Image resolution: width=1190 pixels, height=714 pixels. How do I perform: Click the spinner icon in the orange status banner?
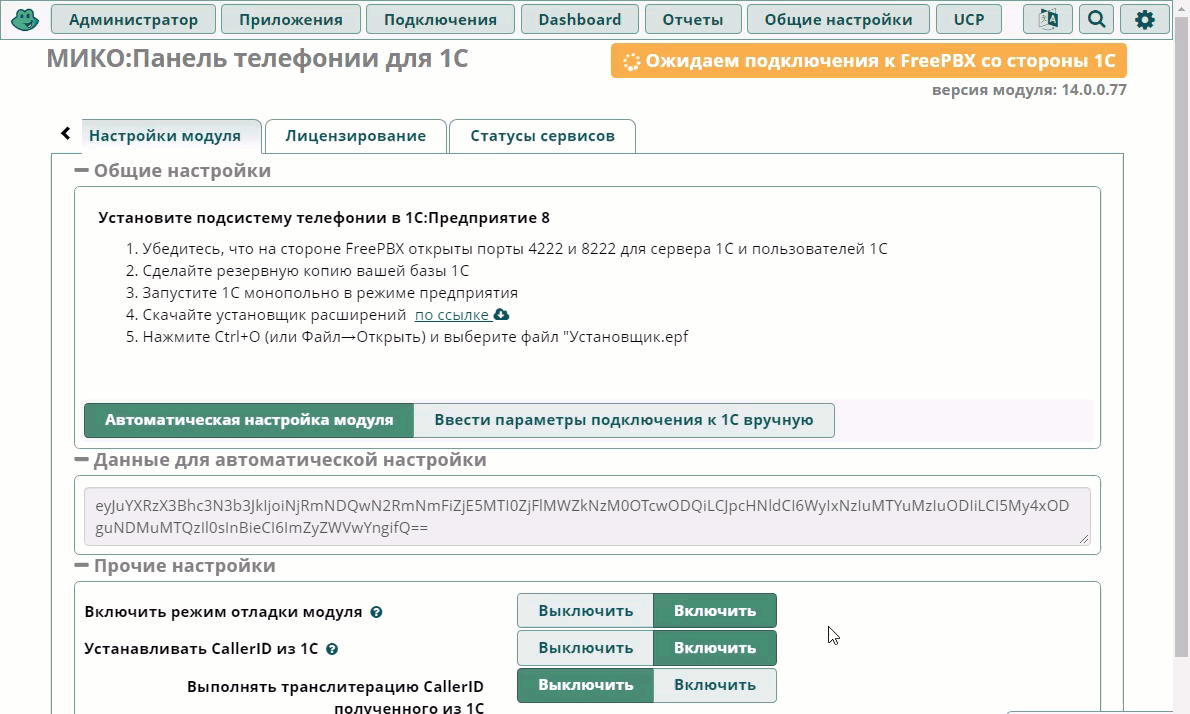(x=630, y=60)
